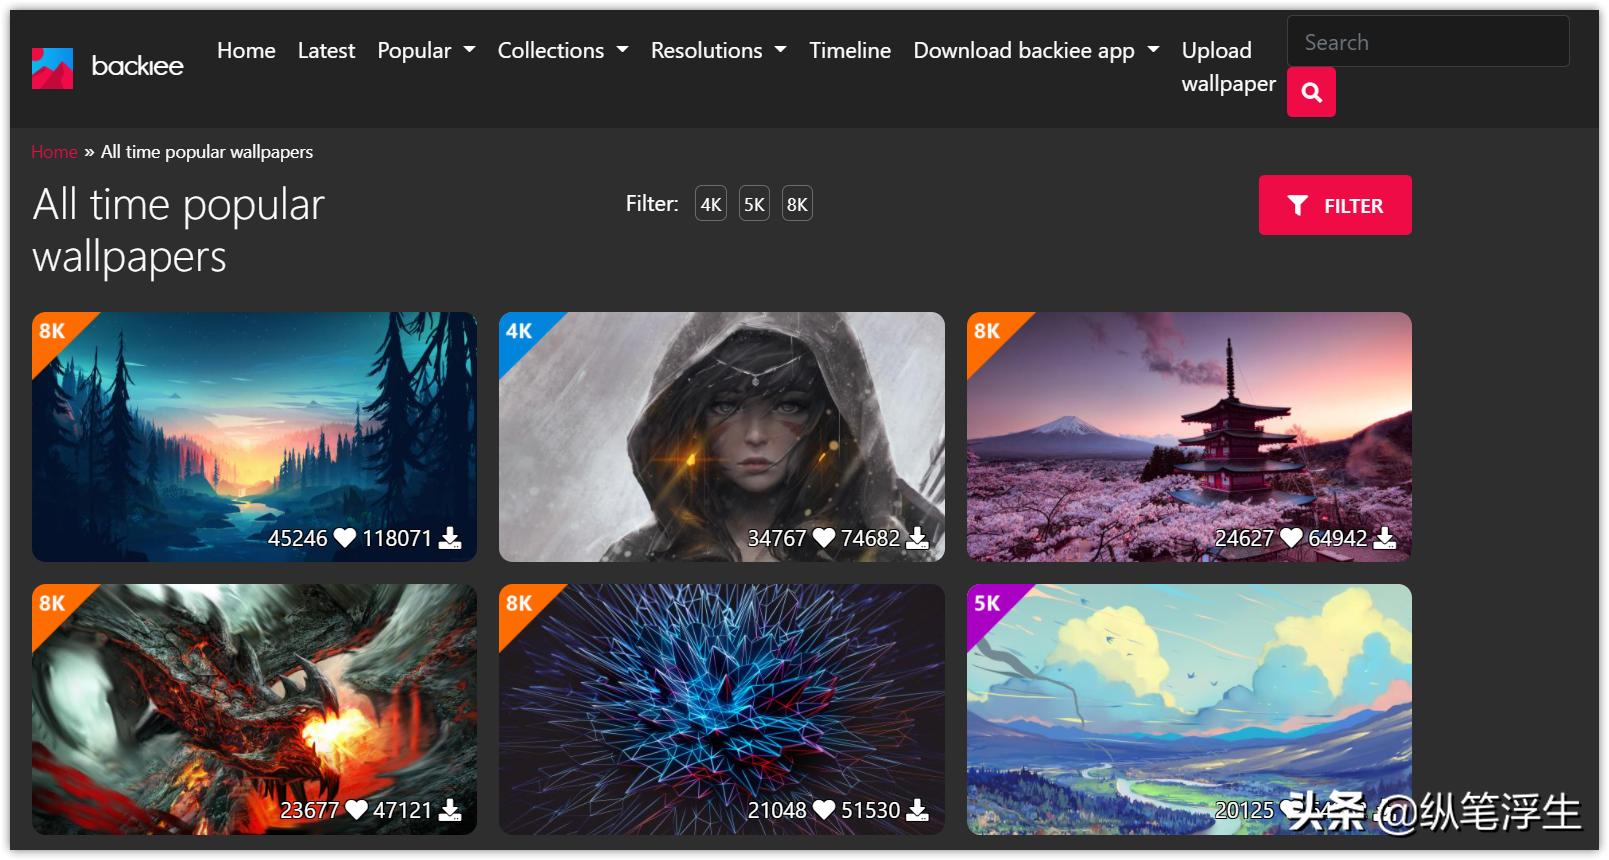The height and width of the screenshot is (860, 1609).
Task: Open the Timeline menu item
Action: point(850,50)
